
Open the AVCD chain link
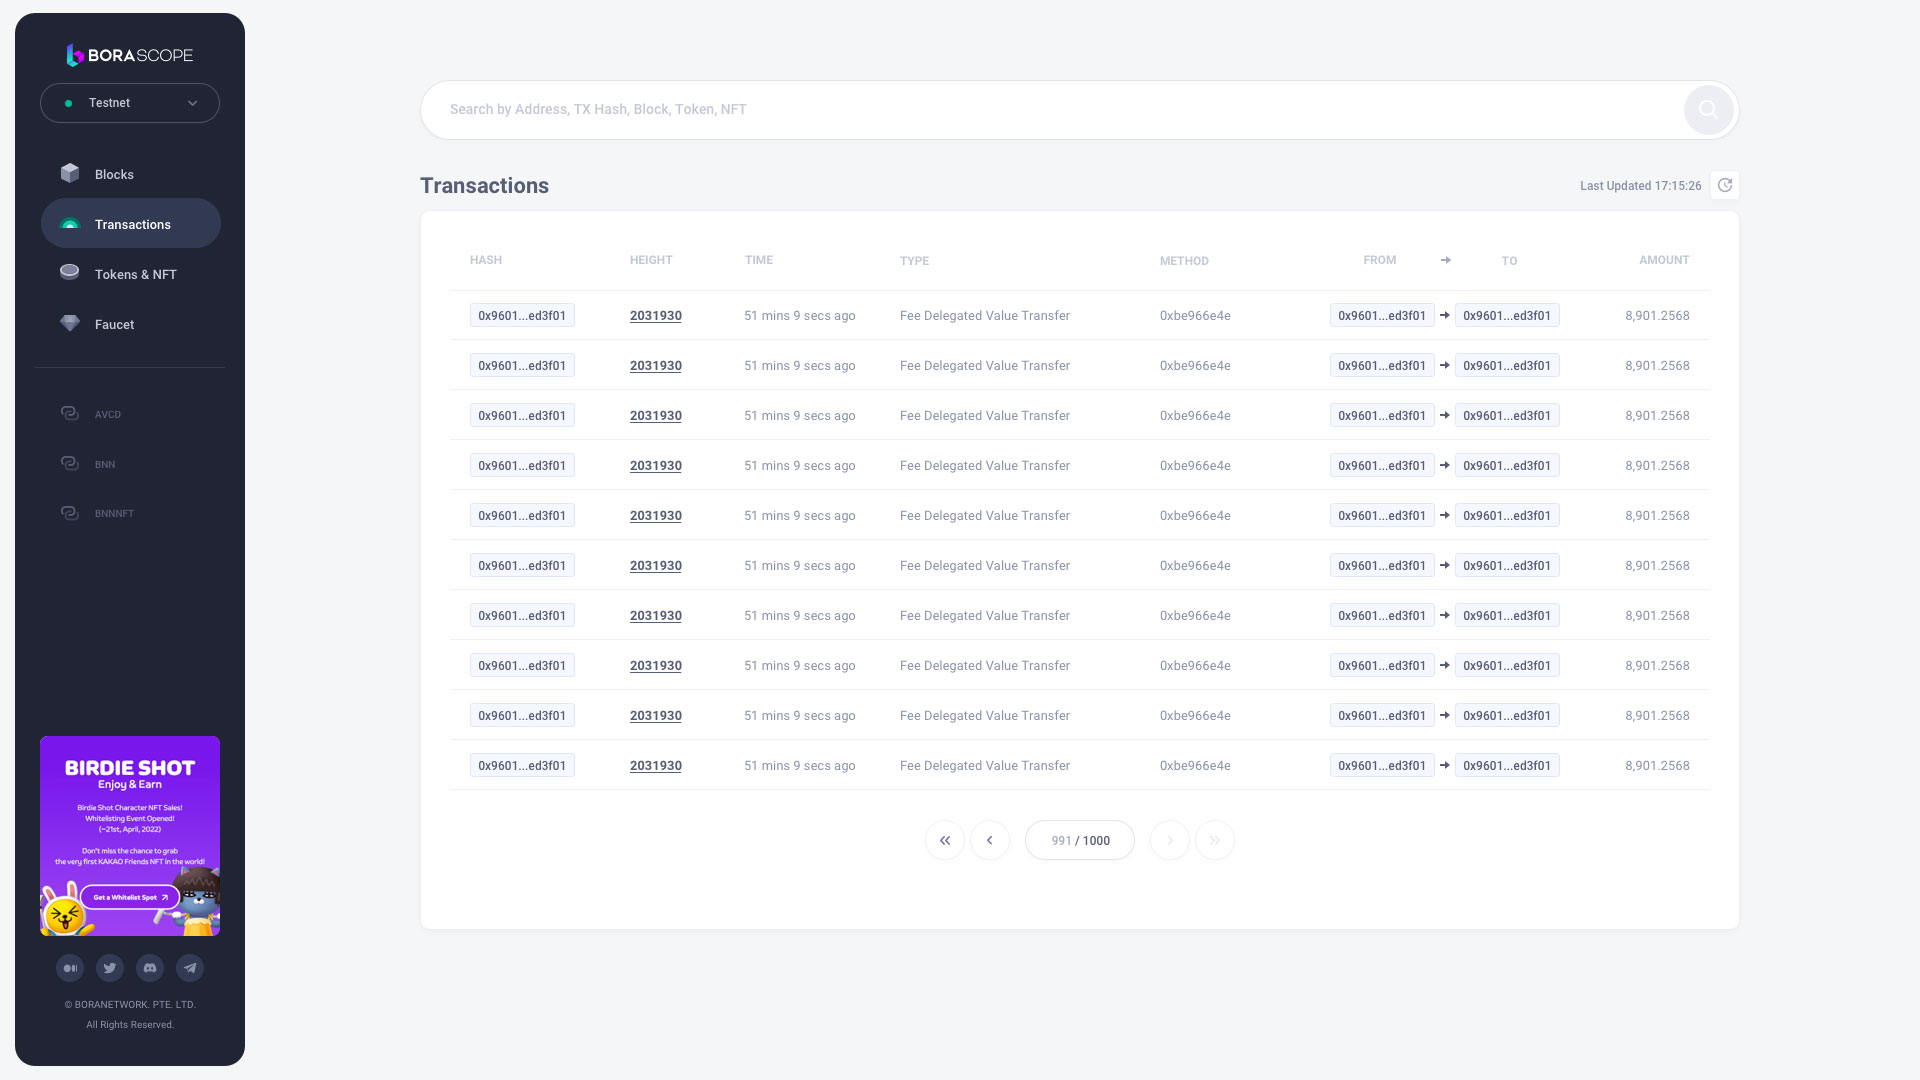[x=107, y=415]
